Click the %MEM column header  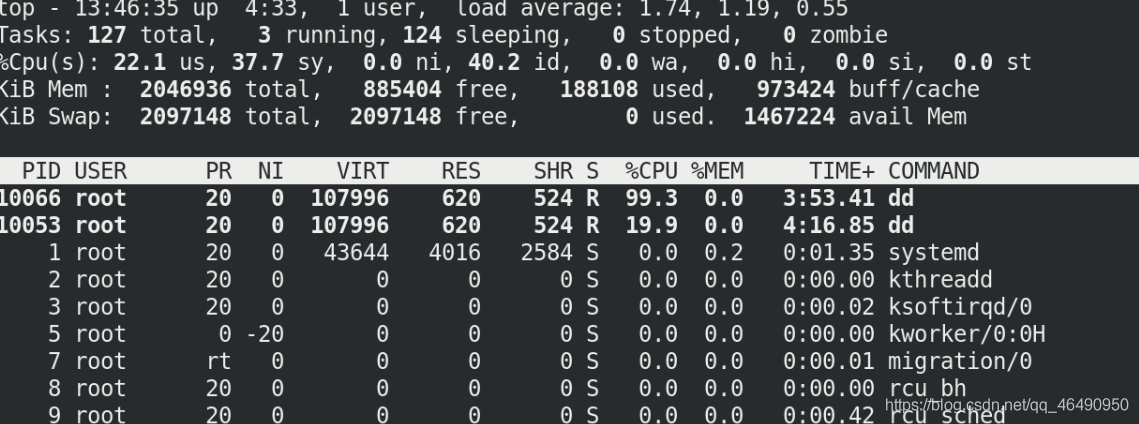[x=717, y=171]
